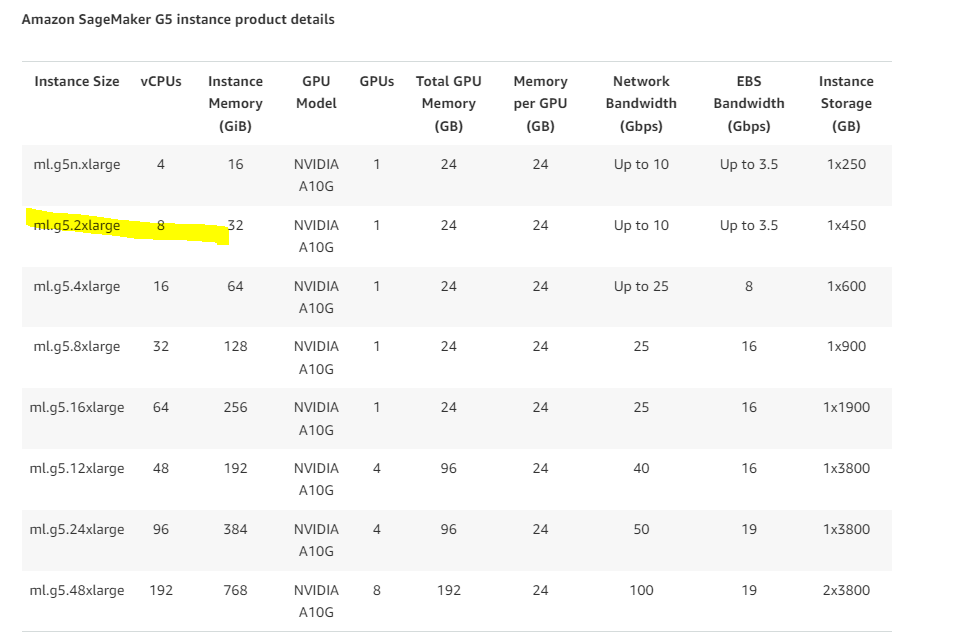This screenshot has width=978, height=639.
Task: Click the 'Instance Storage (GB)' column header
Action: coord(846,104)
